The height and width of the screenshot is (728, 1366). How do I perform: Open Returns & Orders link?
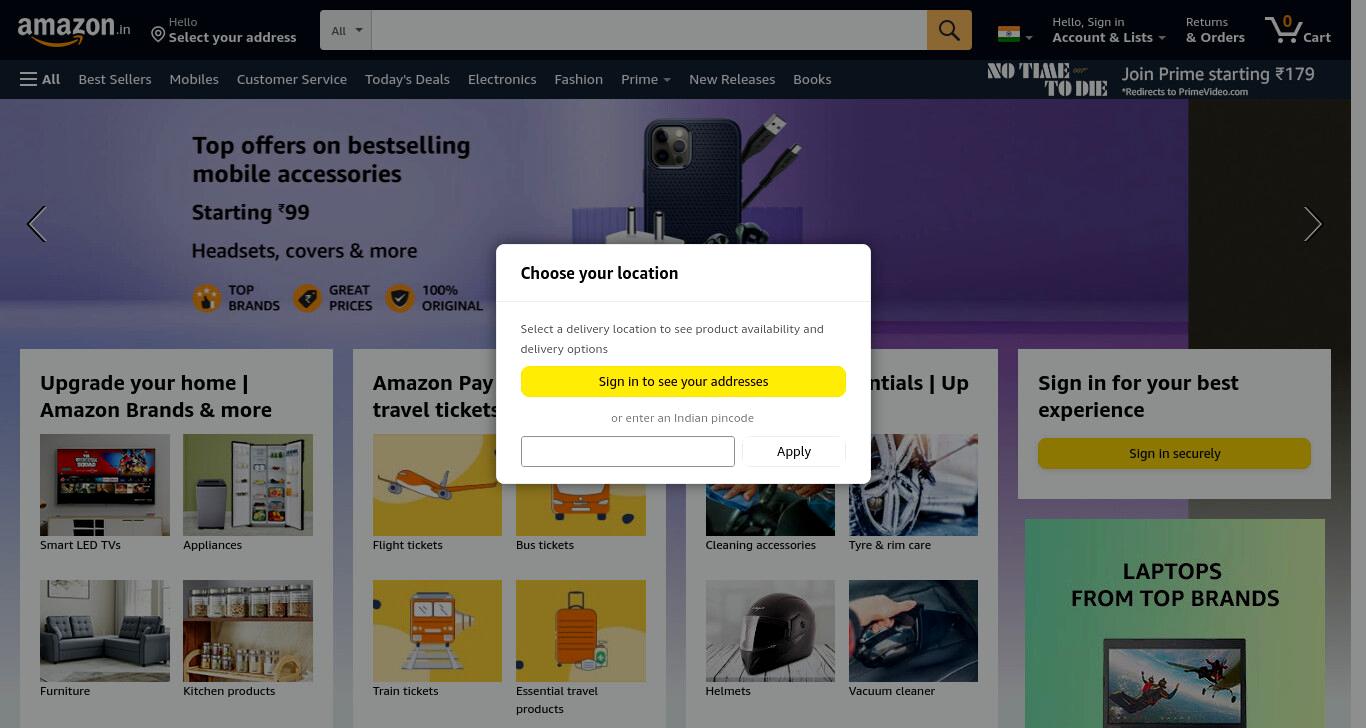(1215, 30)
